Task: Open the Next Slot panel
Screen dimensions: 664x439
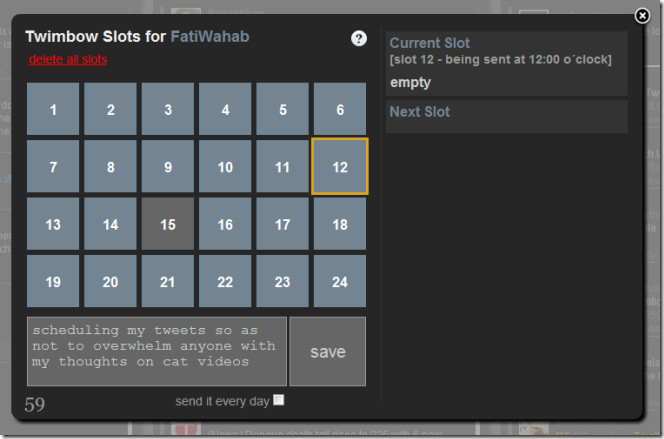Action: (x=506, y=115)
